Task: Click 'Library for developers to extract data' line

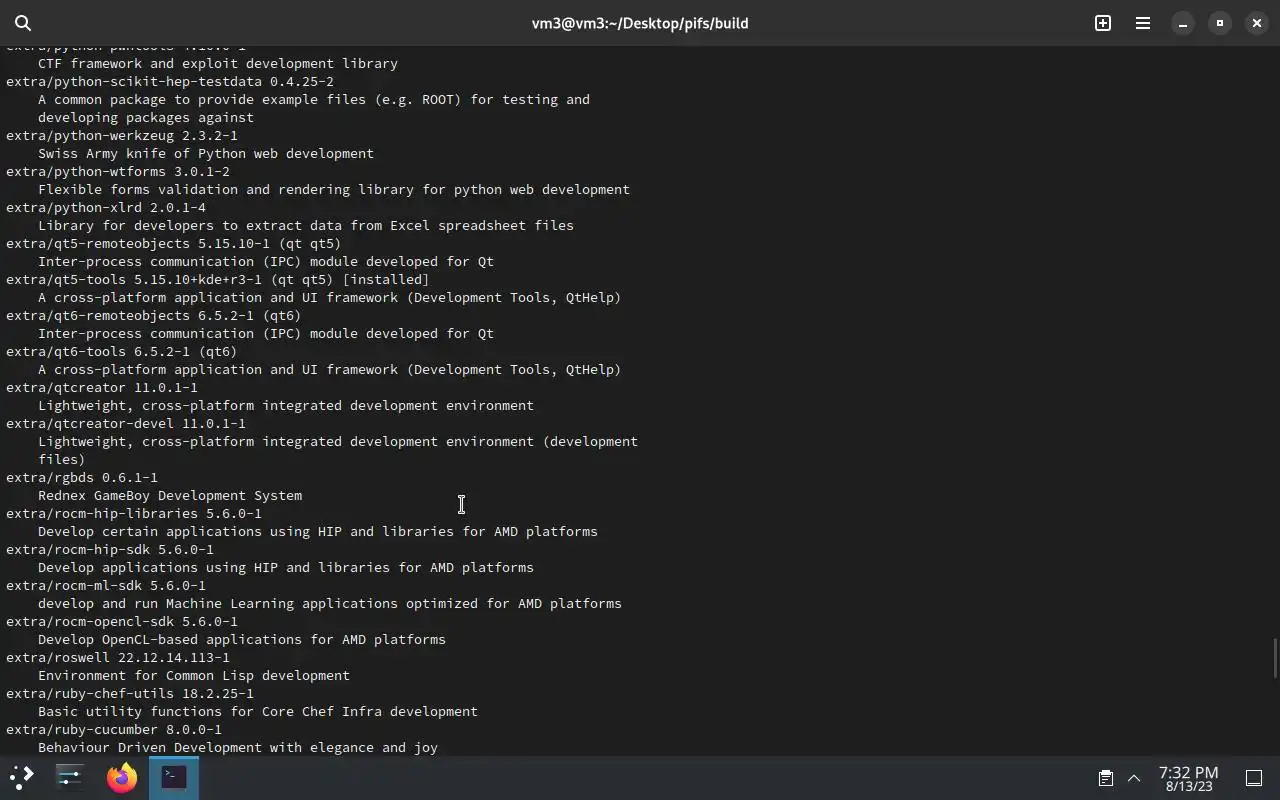Action: coord(306,225)
